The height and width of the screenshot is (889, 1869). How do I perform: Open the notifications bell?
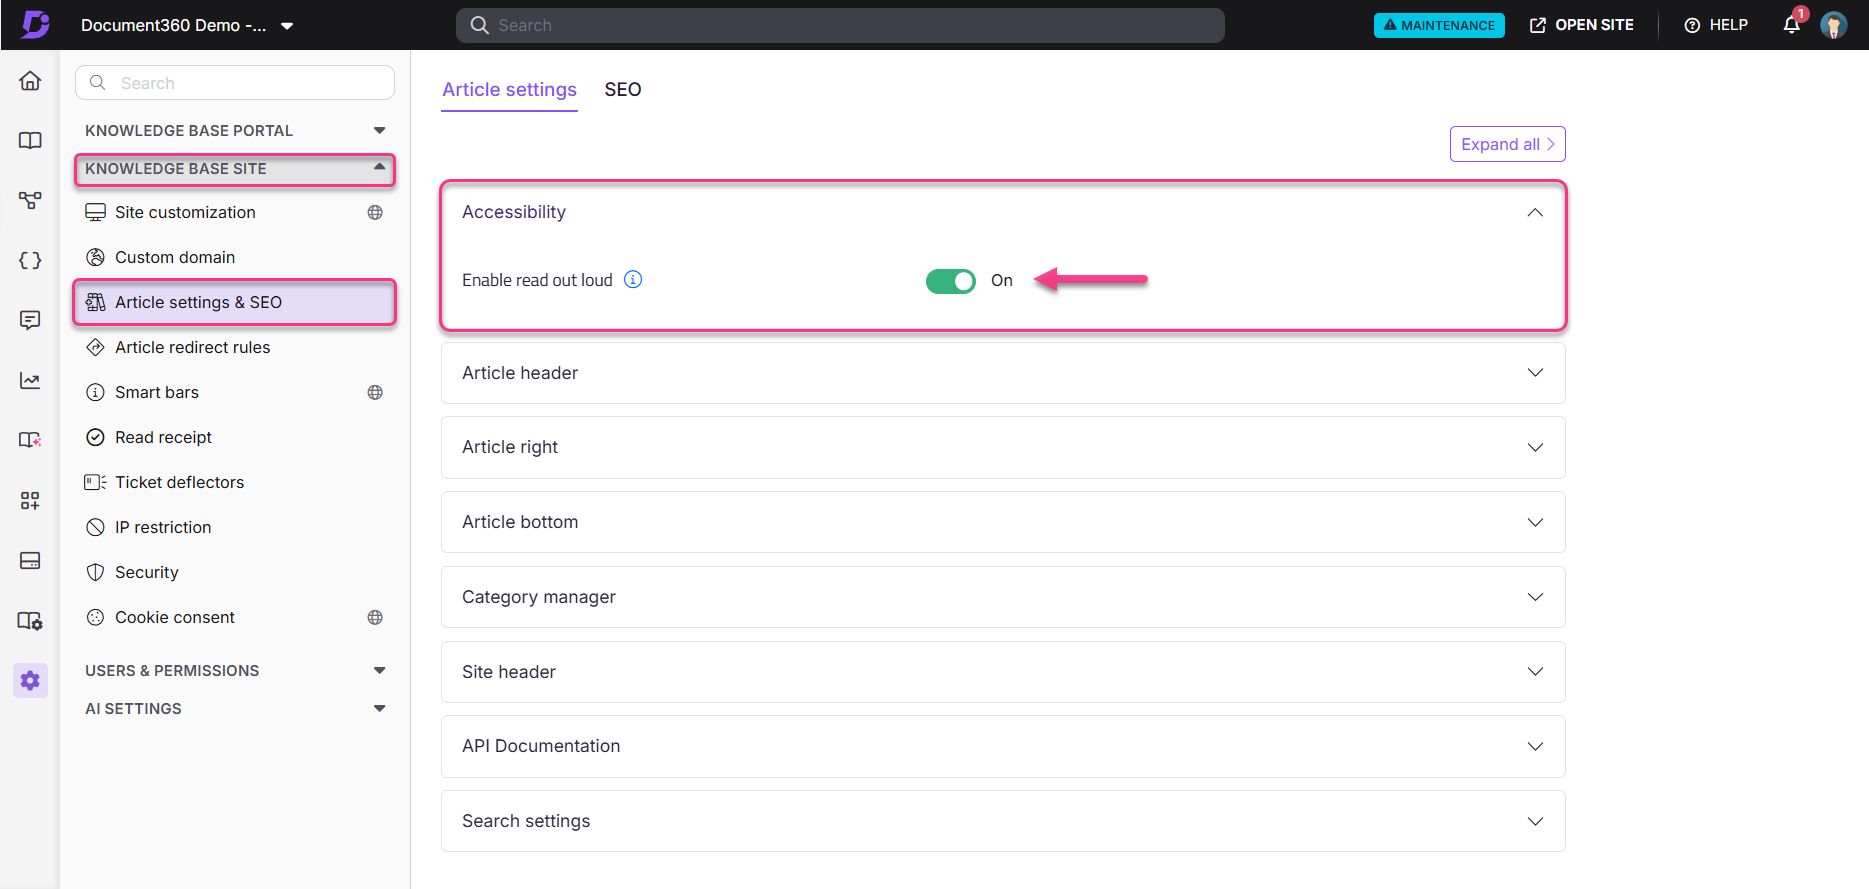pyautogui.click(x=1792, y=25)
